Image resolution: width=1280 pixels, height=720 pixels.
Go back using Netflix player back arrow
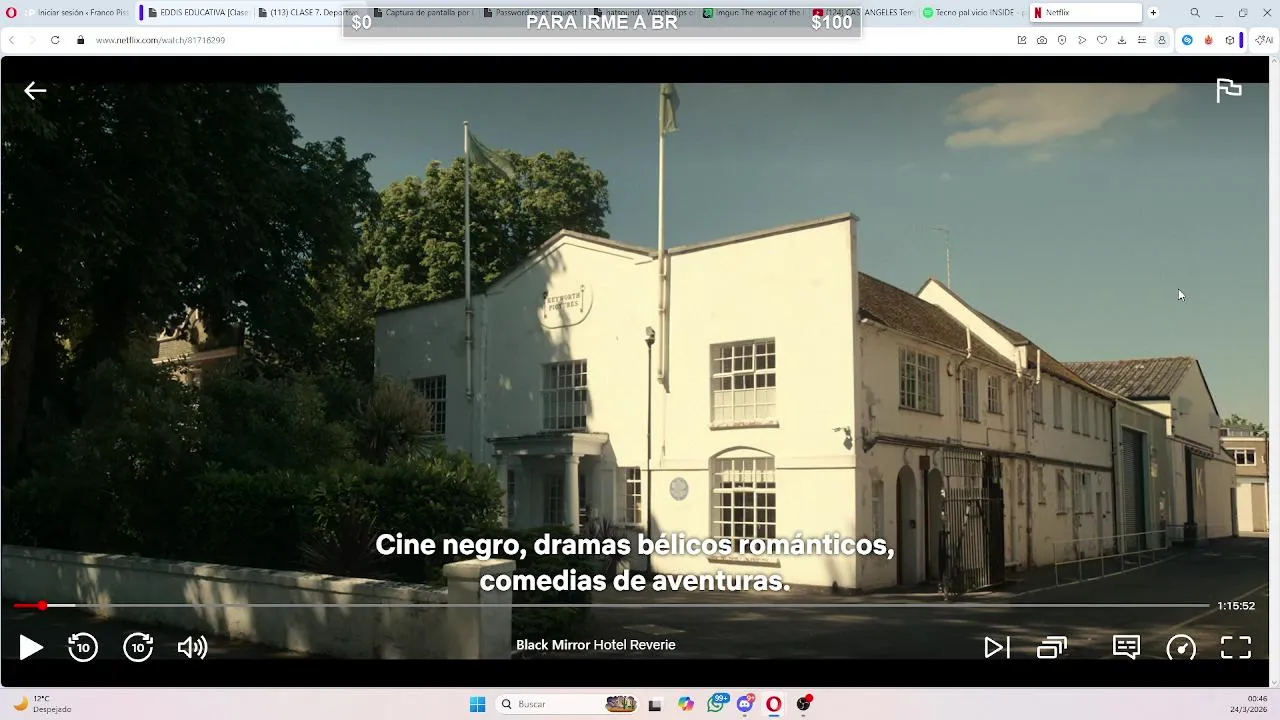coord(35,91)
